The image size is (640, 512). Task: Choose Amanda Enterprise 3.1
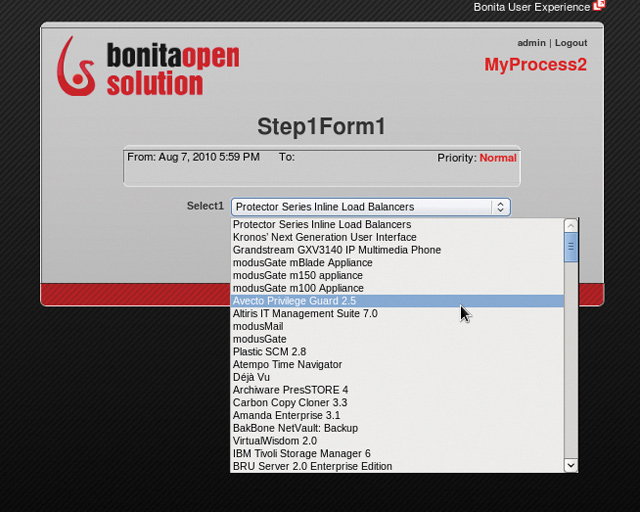397,415
